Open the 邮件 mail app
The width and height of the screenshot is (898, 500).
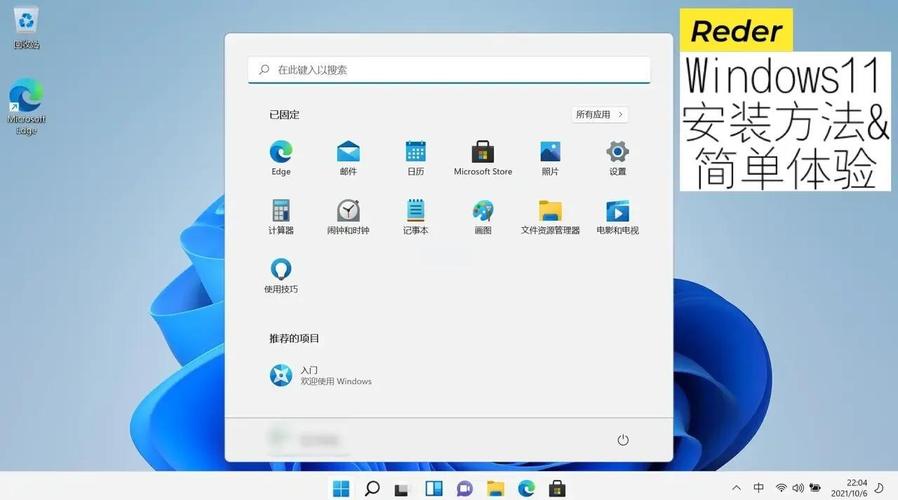[348, 158]
